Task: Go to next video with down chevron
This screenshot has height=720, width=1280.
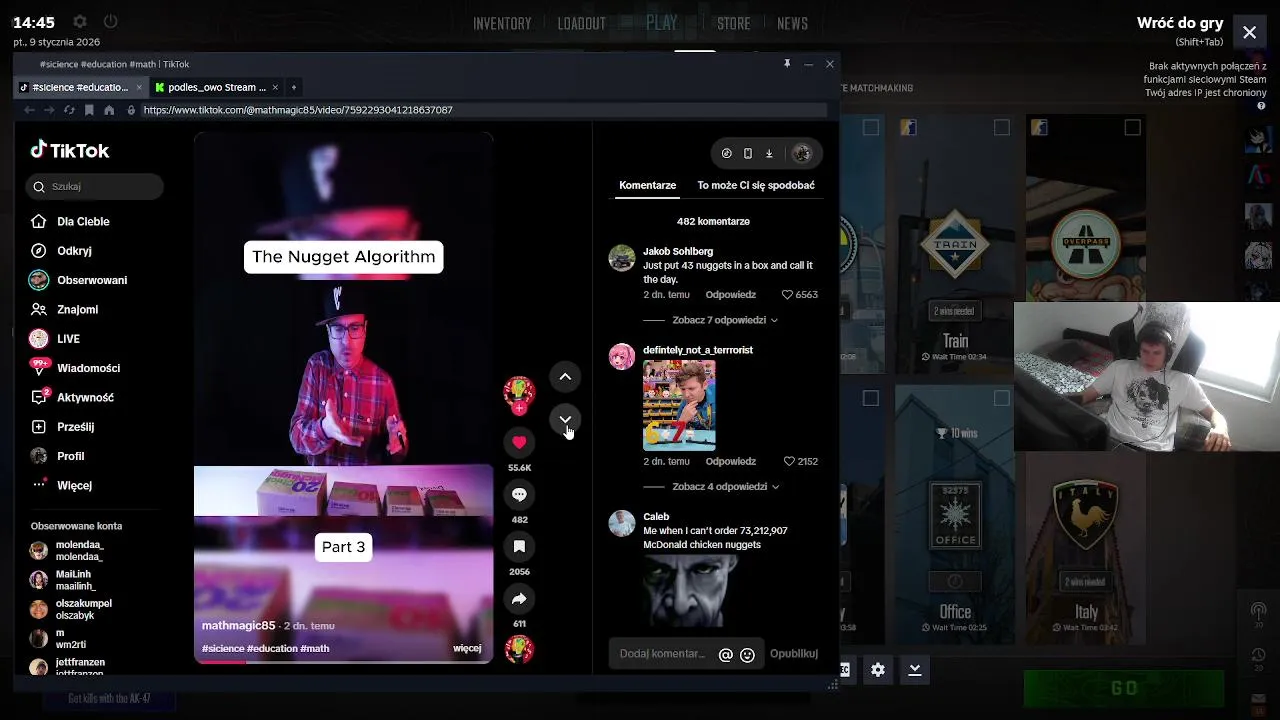Action: click(x=565, y=419)
